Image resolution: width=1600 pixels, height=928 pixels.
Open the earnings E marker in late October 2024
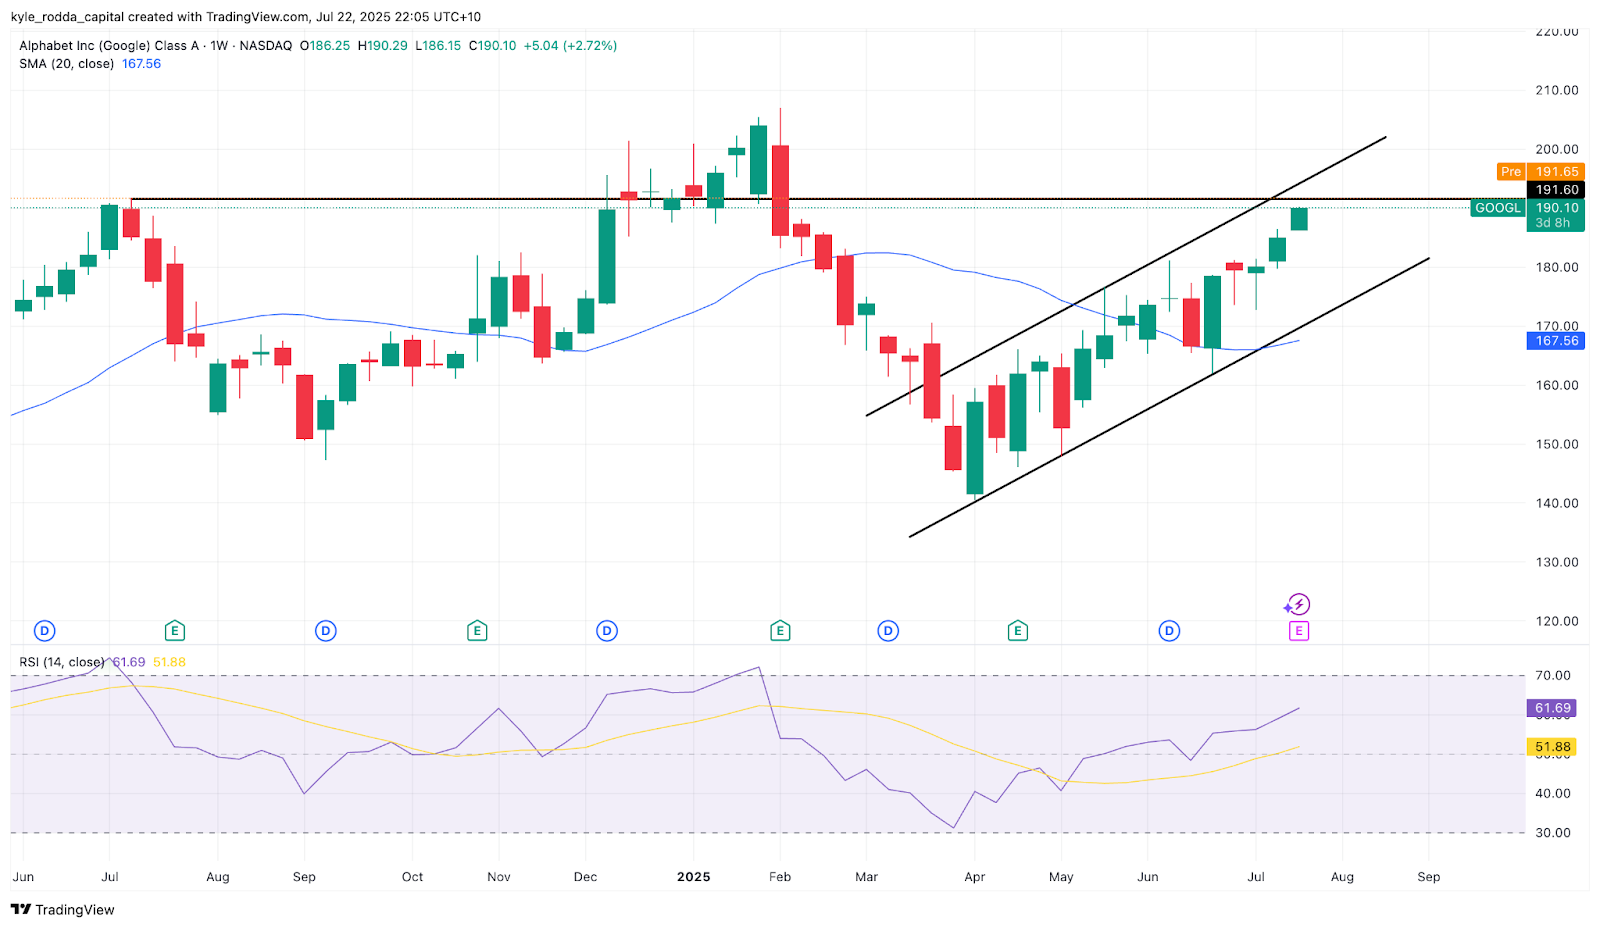point(477,631)
